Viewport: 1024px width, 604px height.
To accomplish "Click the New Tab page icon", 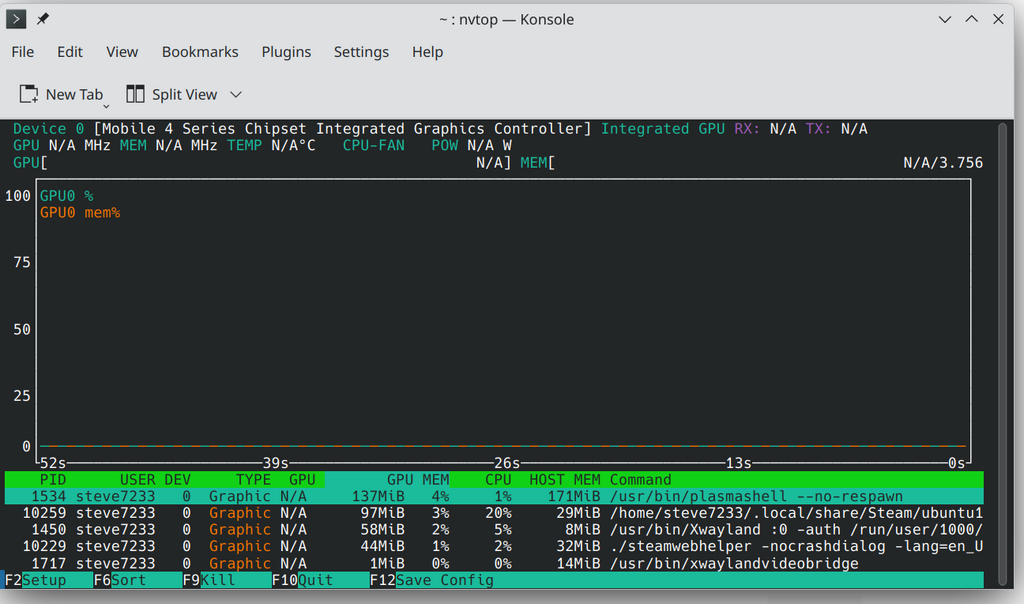I will click(28, 94).
